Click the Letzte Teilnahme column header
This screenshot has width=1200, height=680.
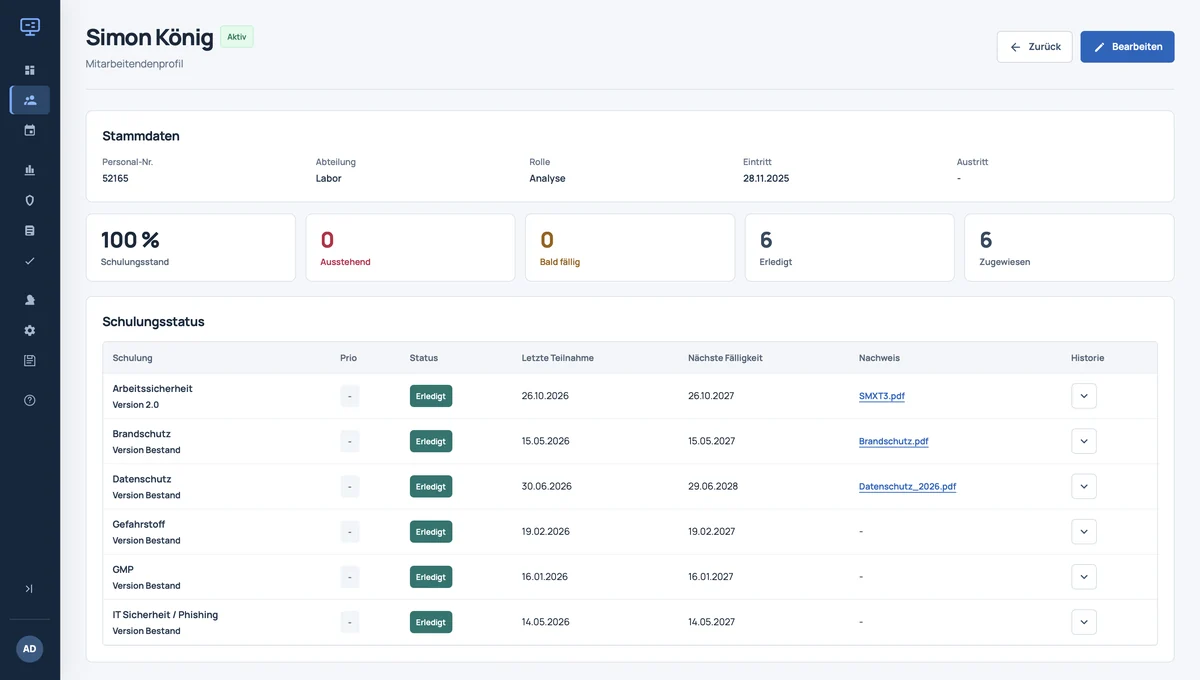point(558,358)
